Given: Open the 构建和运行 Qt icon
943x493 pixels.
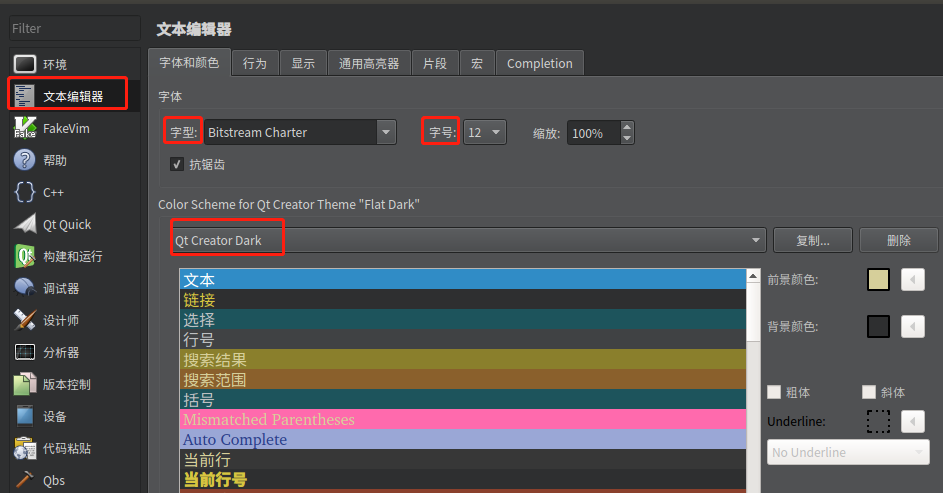Looking at the screenshot, I should (25, 256).
